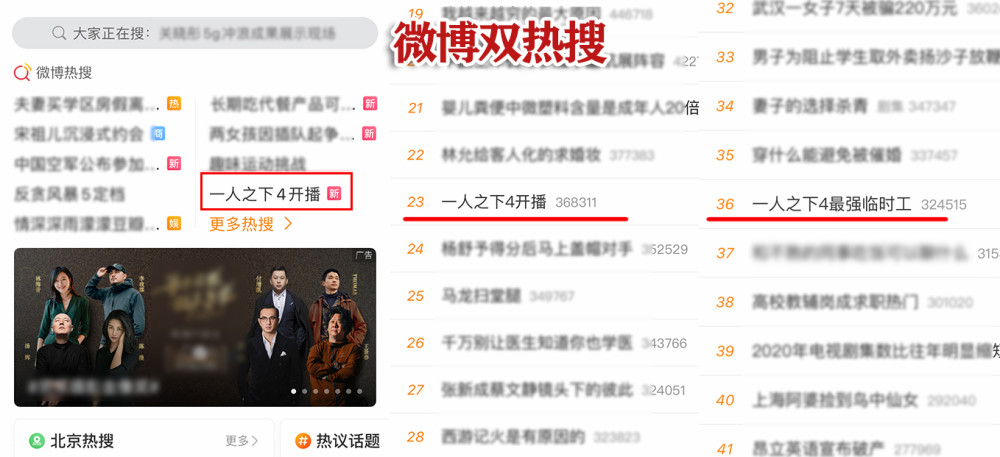Open trending topic 一人之下4最强临时工 ranked 36

tap(831, 204)
